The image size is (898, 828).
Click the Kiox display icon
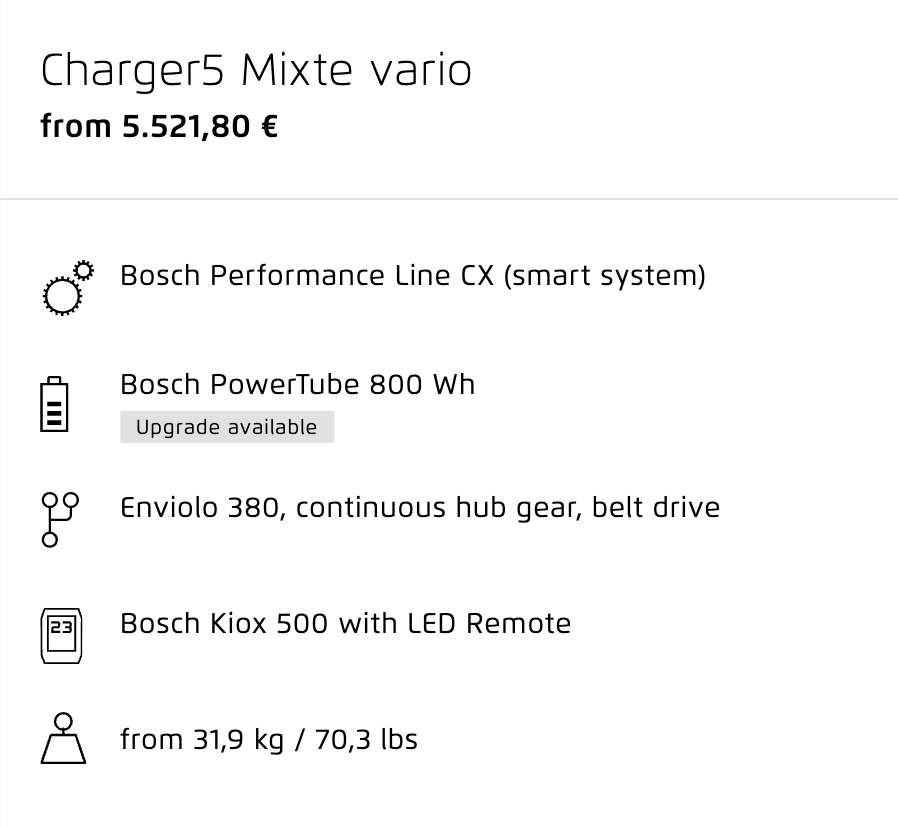coord(61,636)
